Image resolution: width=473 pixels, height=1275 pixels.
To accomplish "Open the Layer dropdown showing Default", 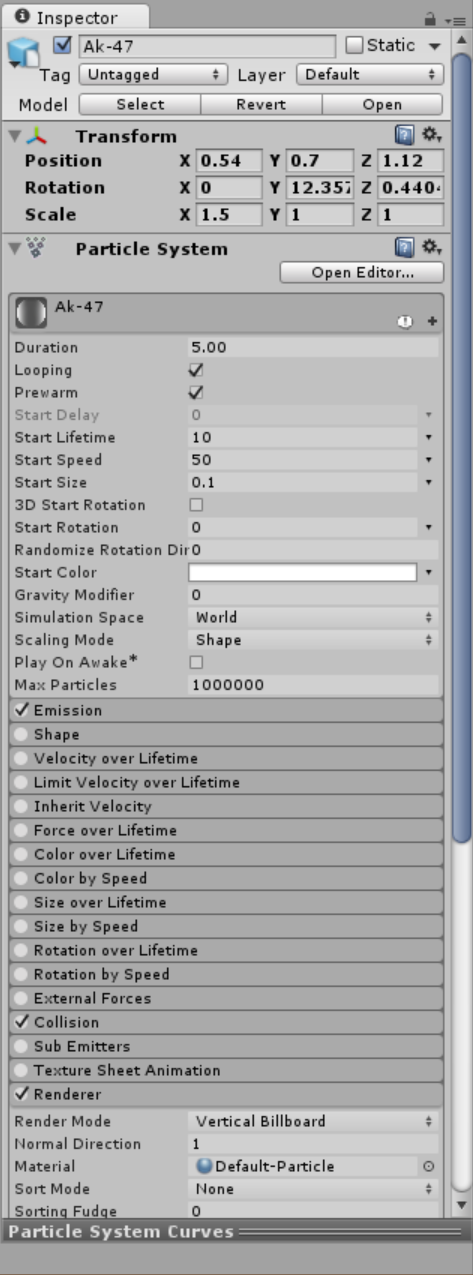I will [370, 75].
